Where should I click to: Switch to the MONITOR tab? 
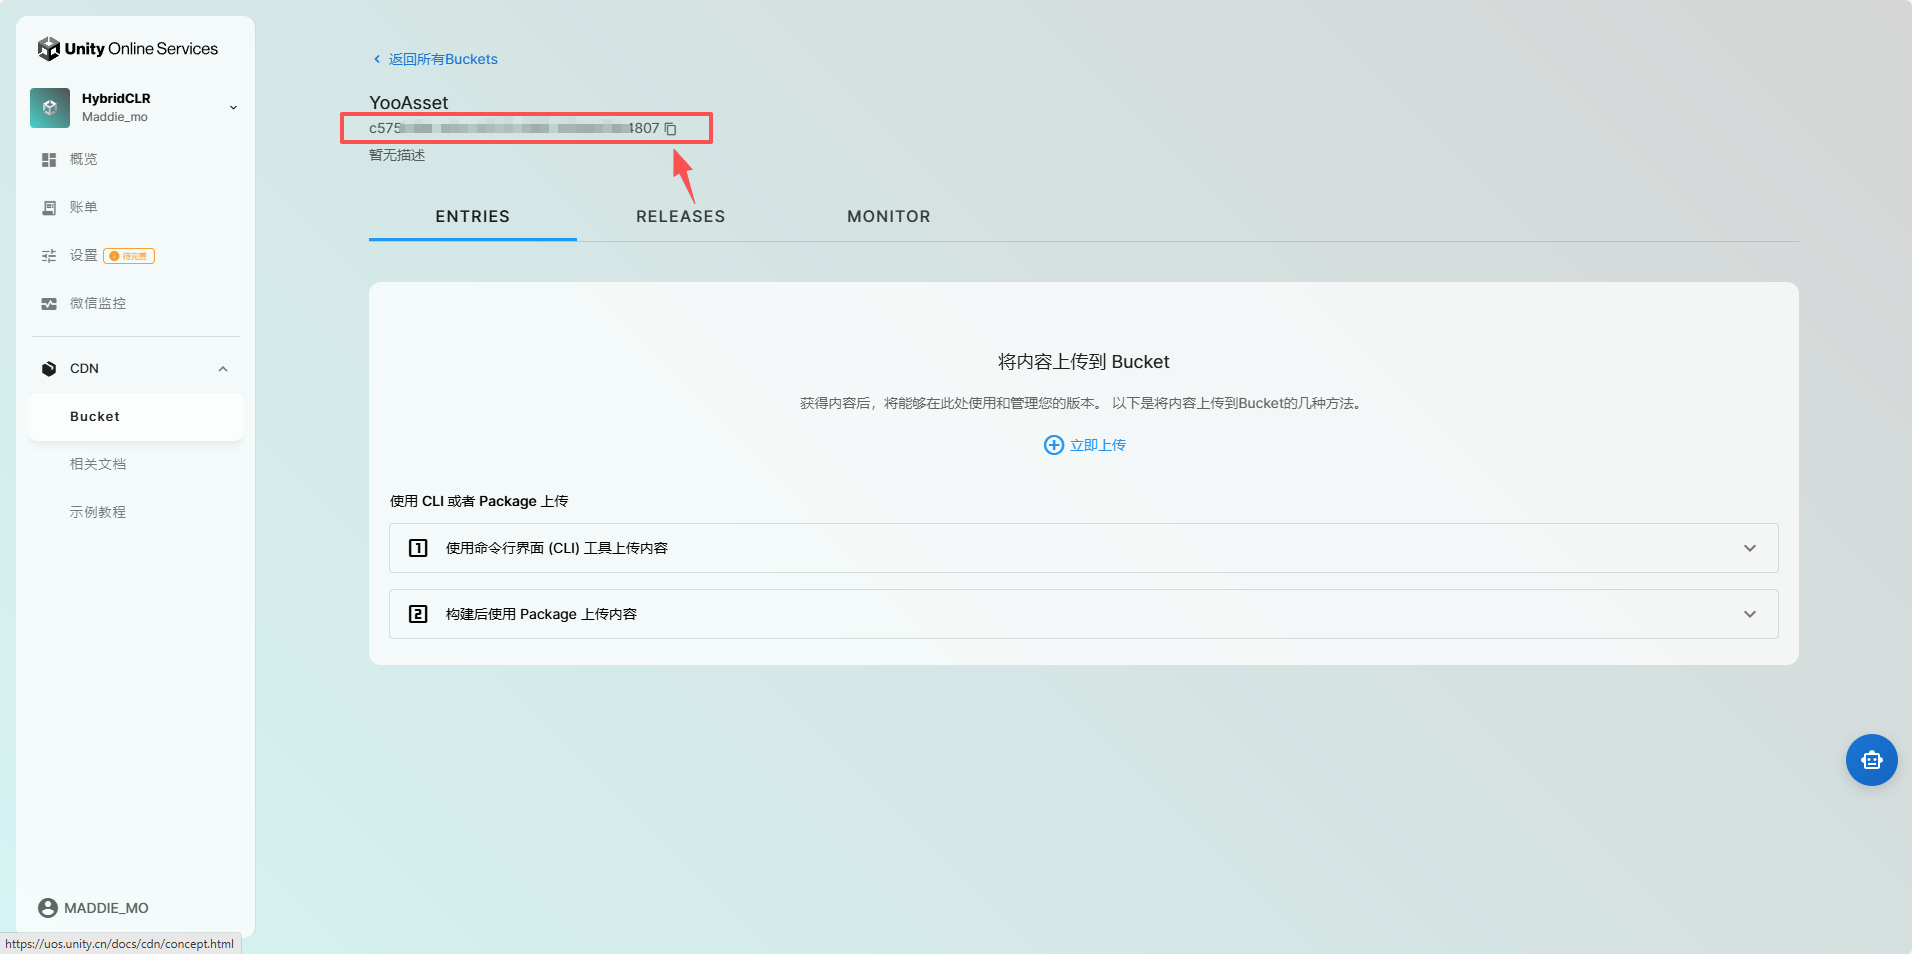point(889,217)
